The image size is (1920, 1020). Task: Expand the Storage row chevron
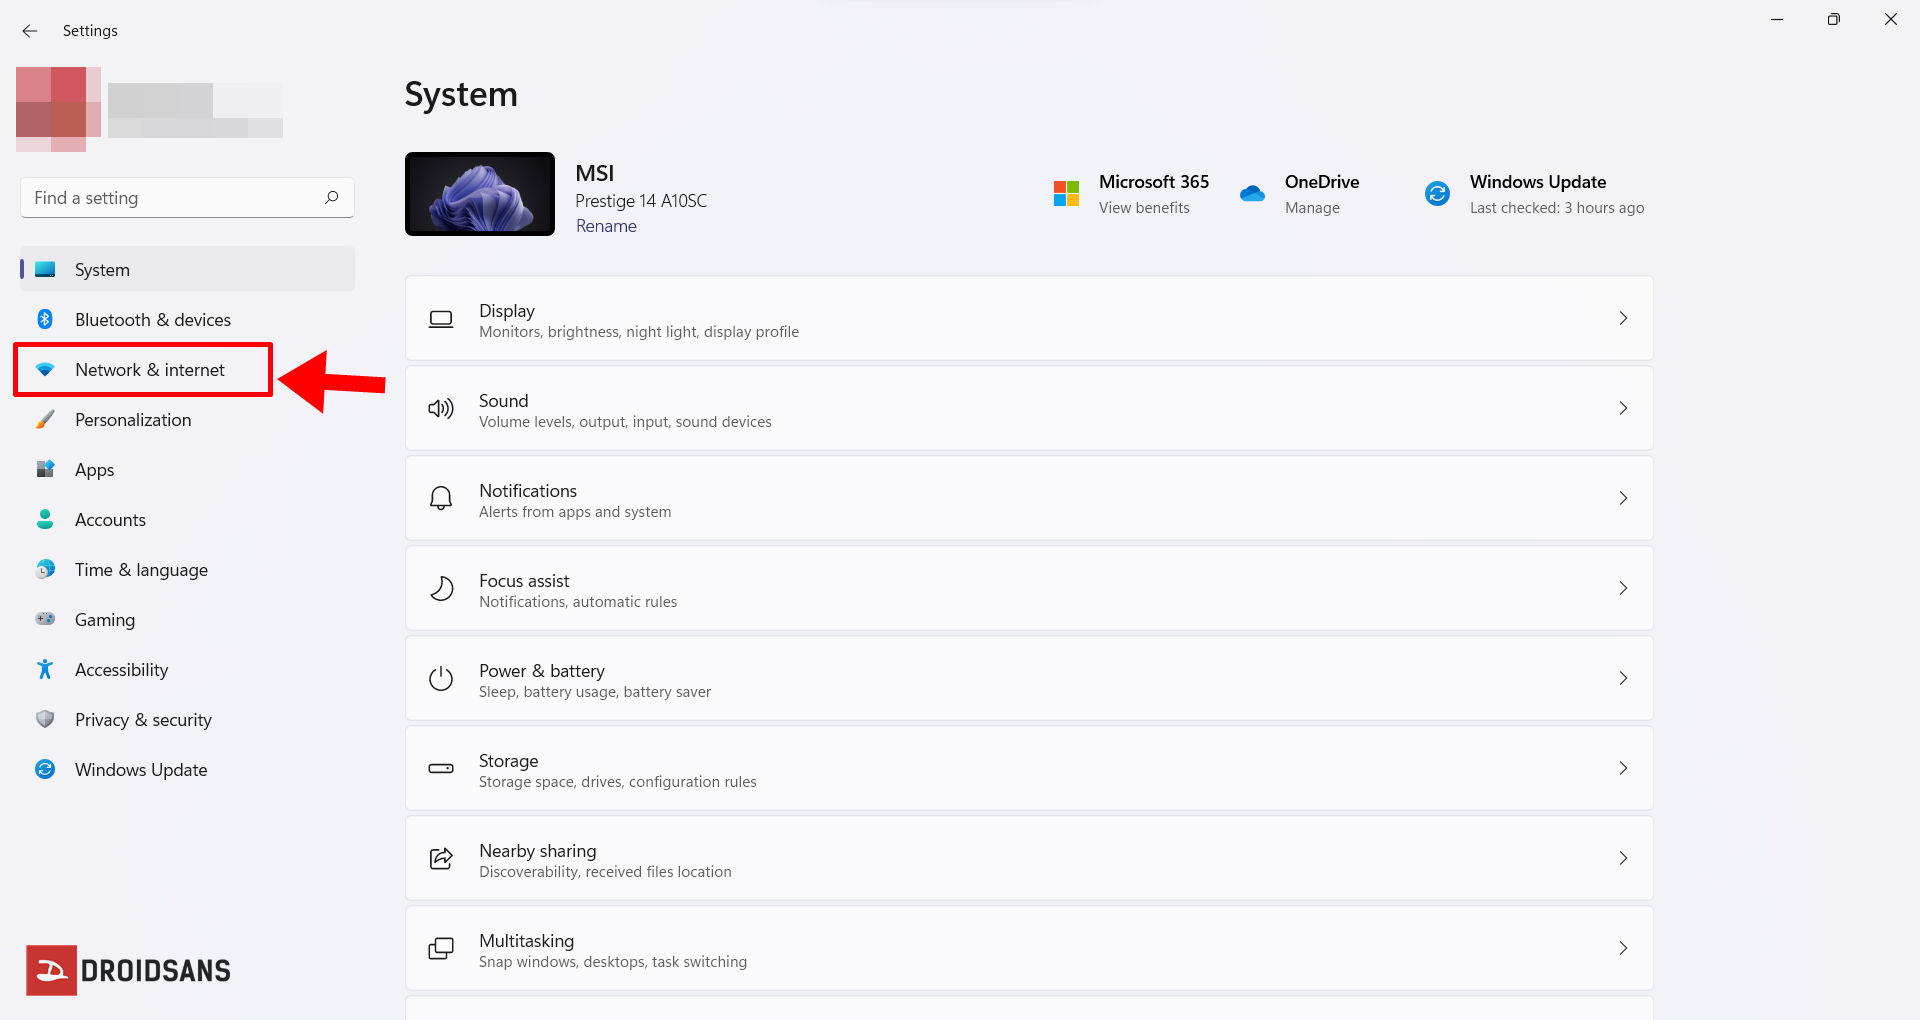(1622, 768)
